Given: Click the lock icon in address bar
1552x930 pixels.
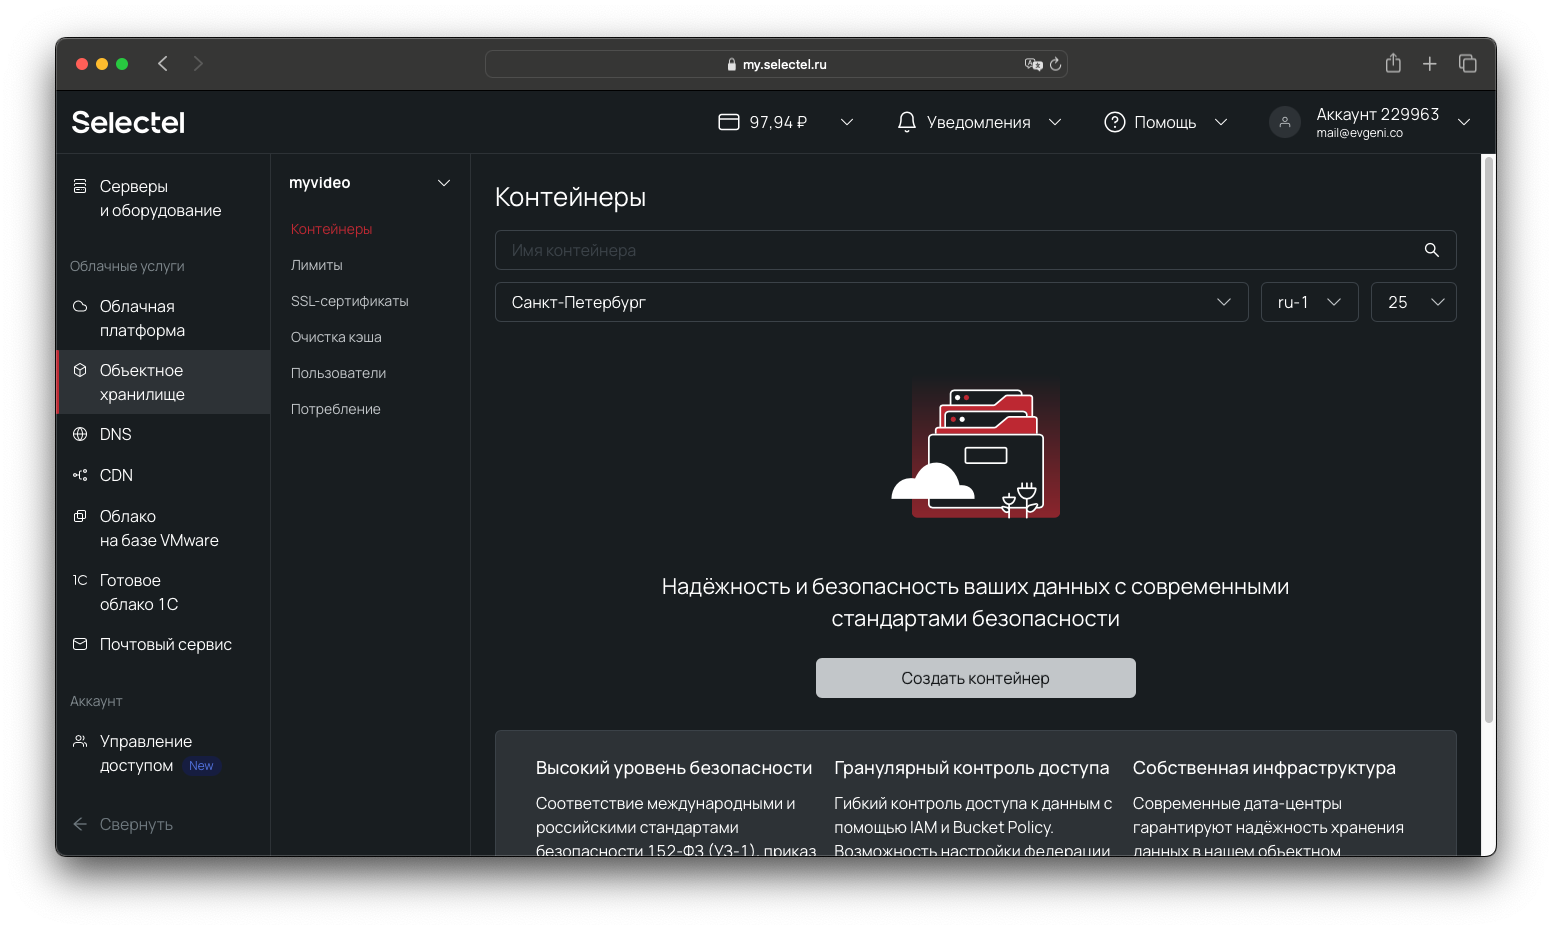Looking at the screenshot, I should pyautogui.click(x=732, y=64).
